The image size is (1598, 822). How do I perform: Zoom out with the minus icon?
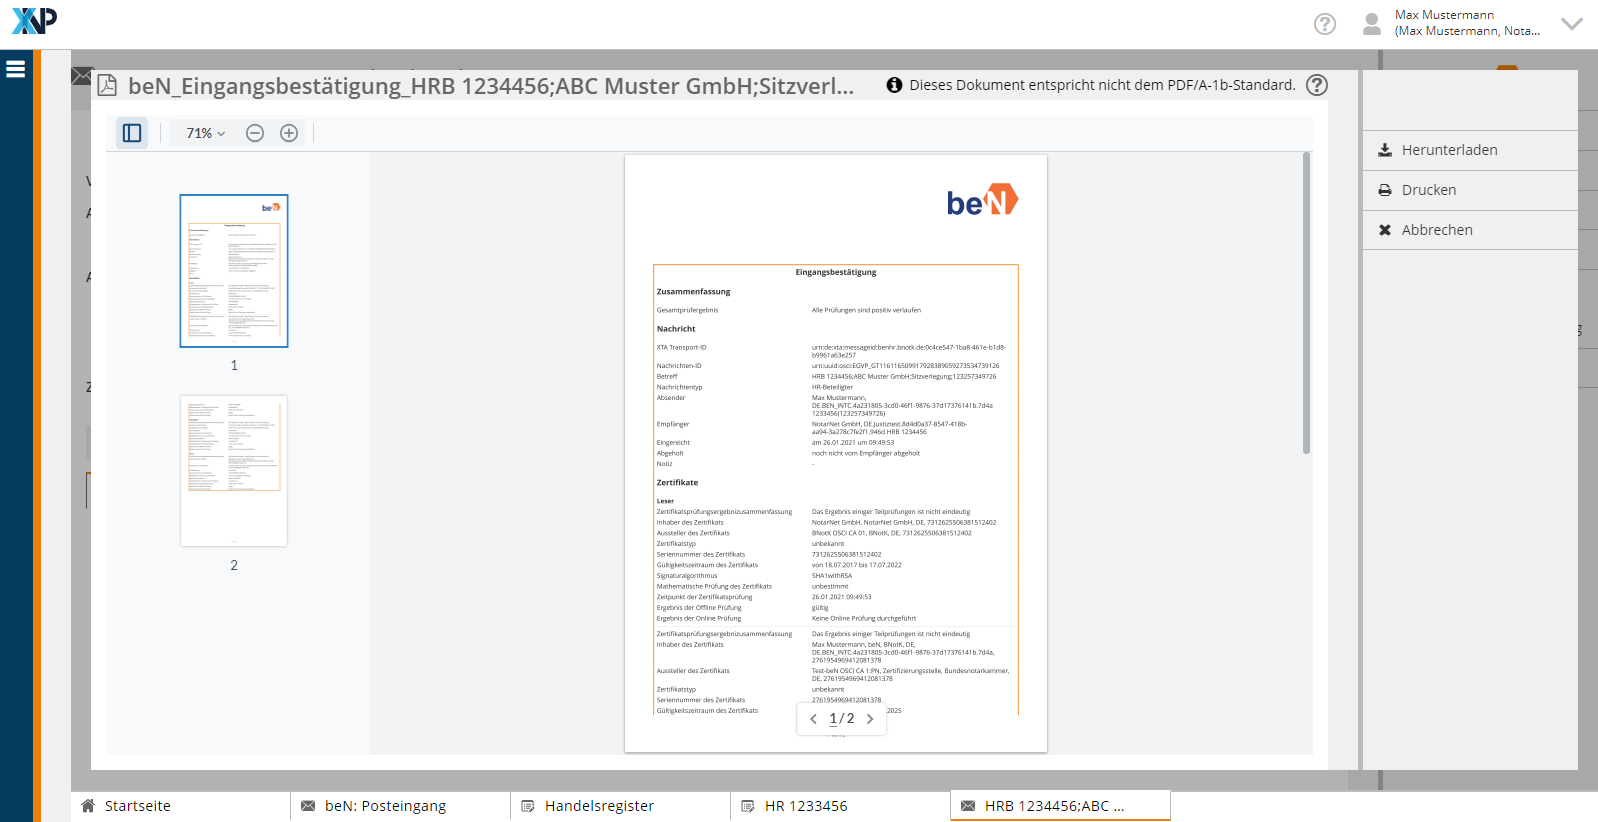tap(255, 133)
